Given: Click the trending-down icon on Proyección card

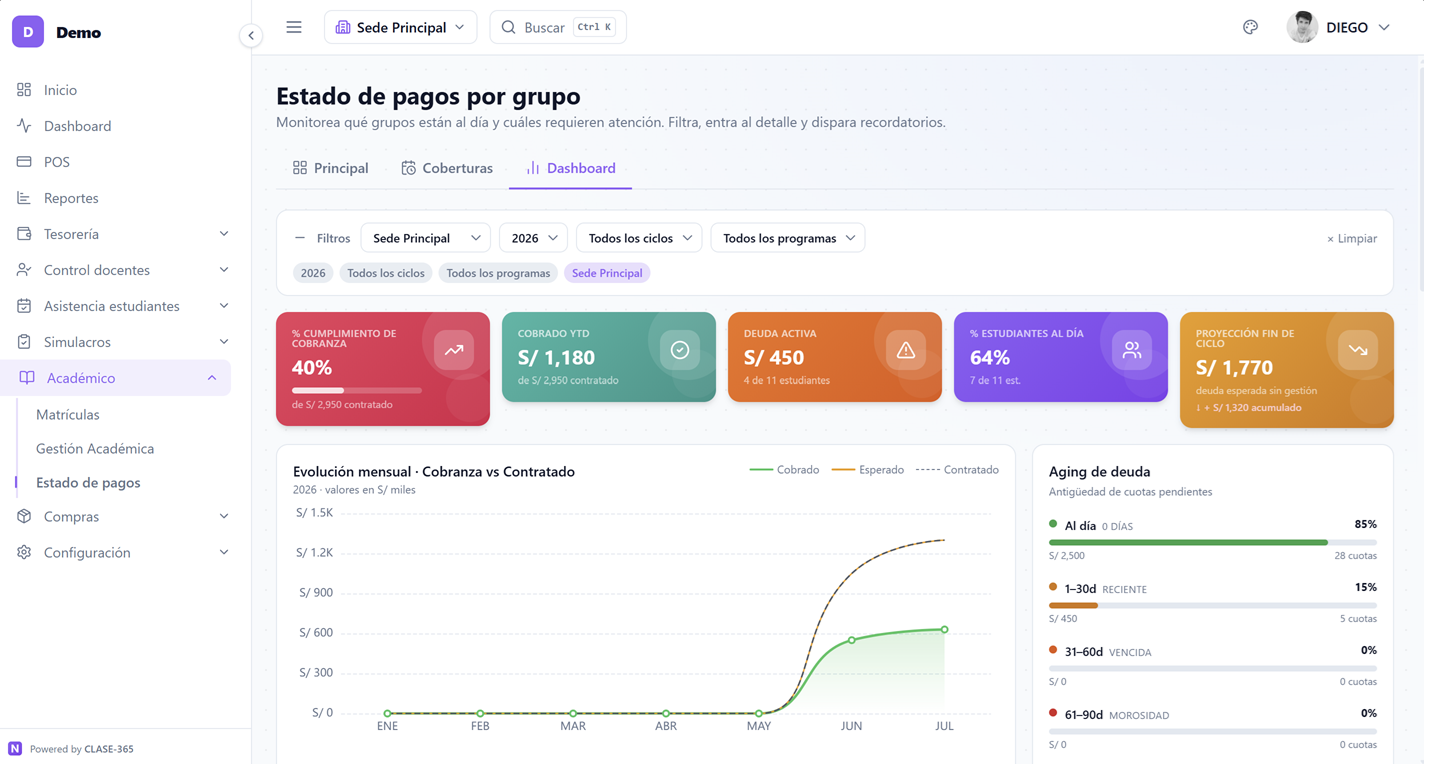Looking at the screenshot, I should [1358, 350].
